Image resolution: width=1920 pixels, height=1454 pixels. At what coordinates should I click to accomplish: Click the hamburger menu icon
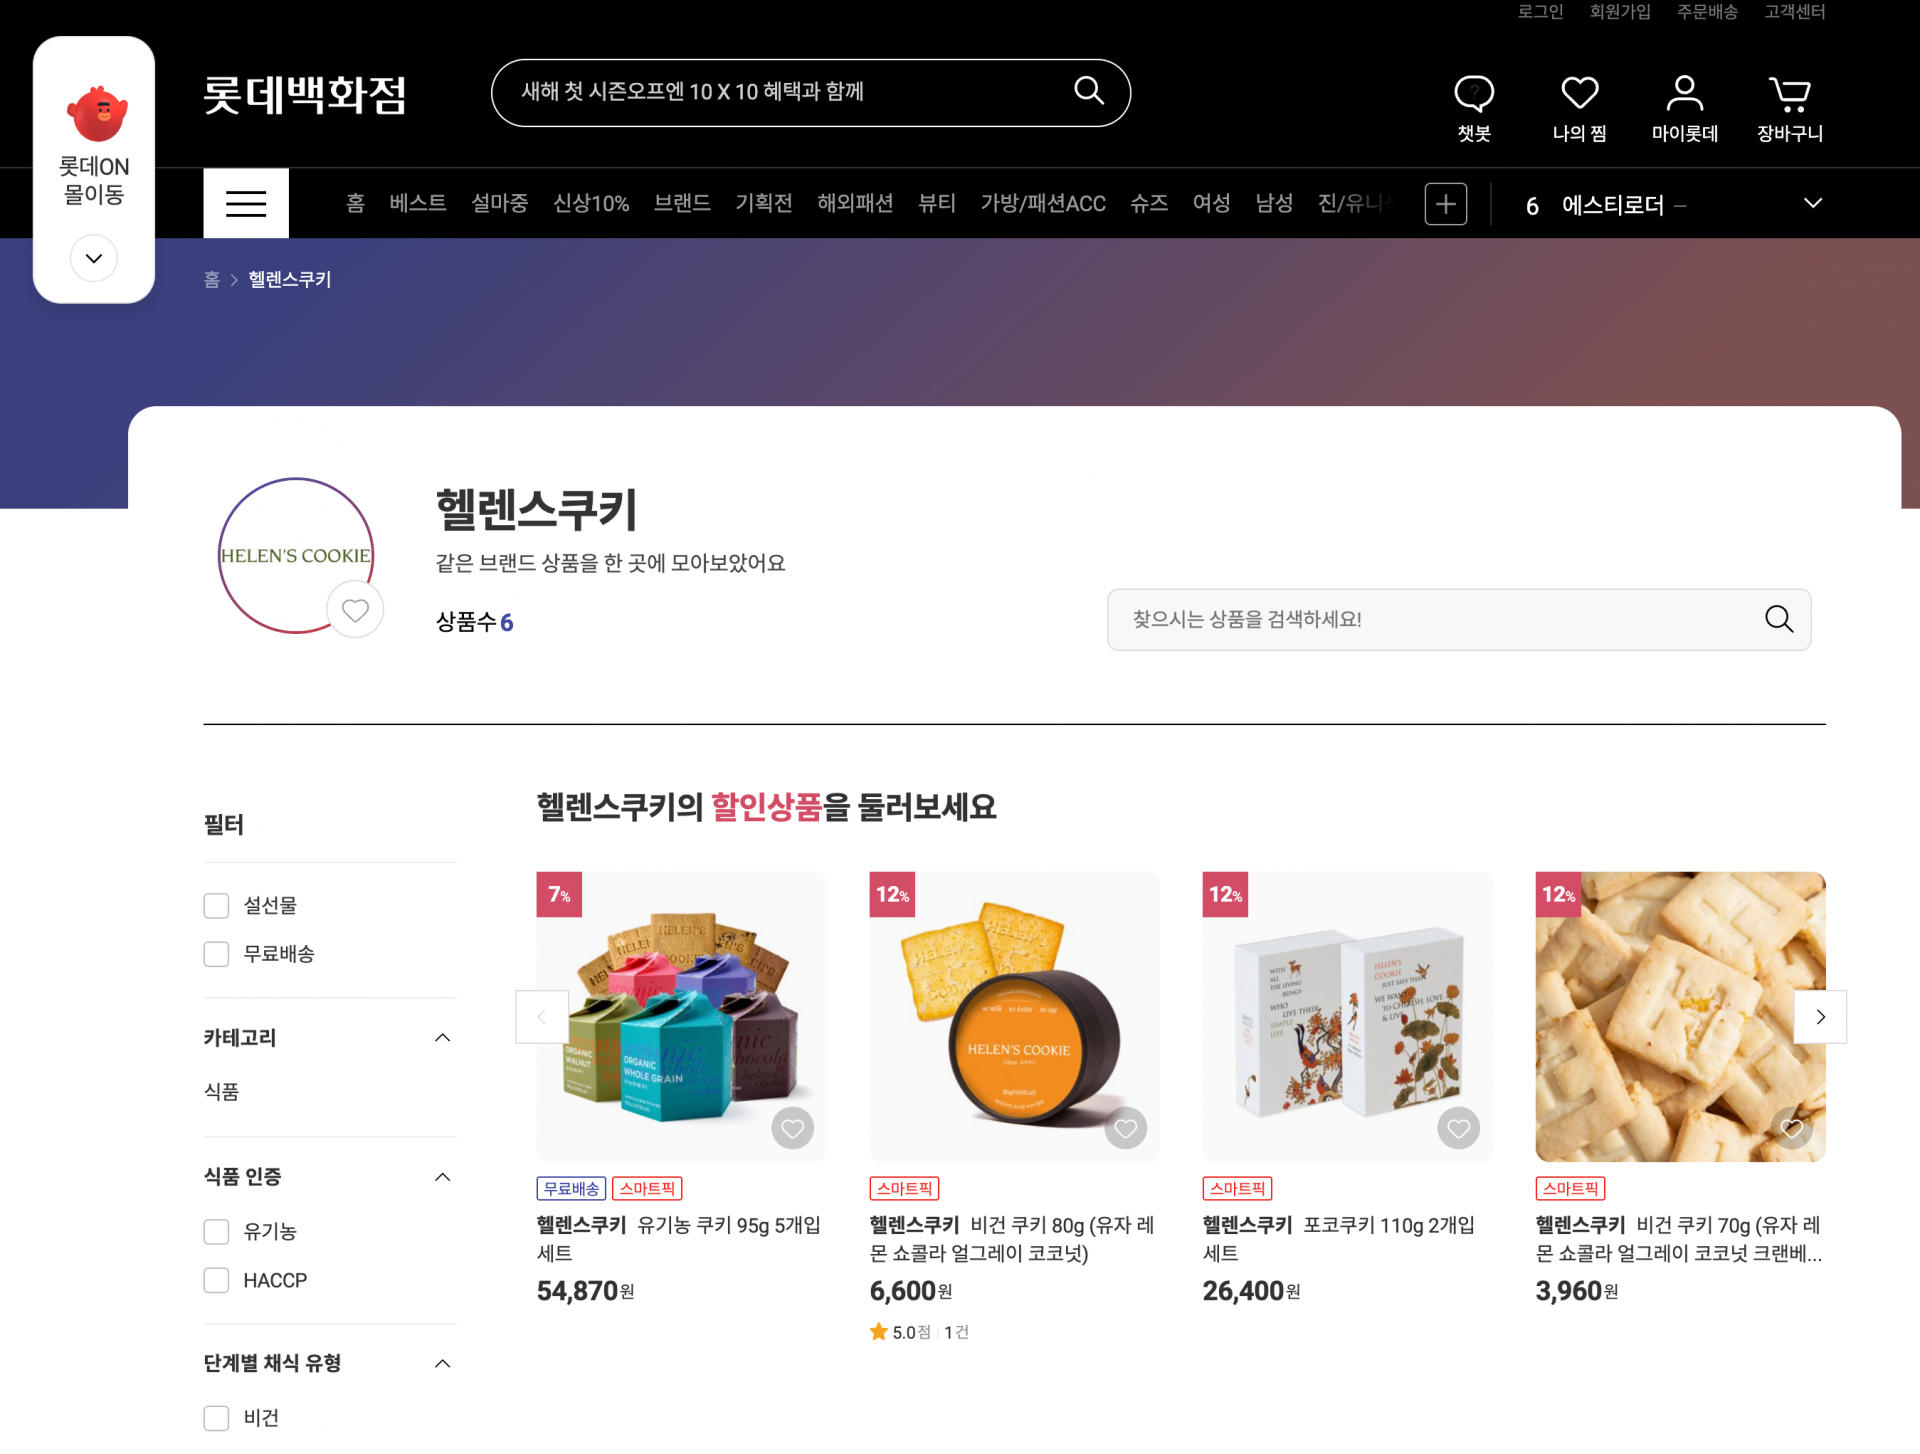coord(246,203)
